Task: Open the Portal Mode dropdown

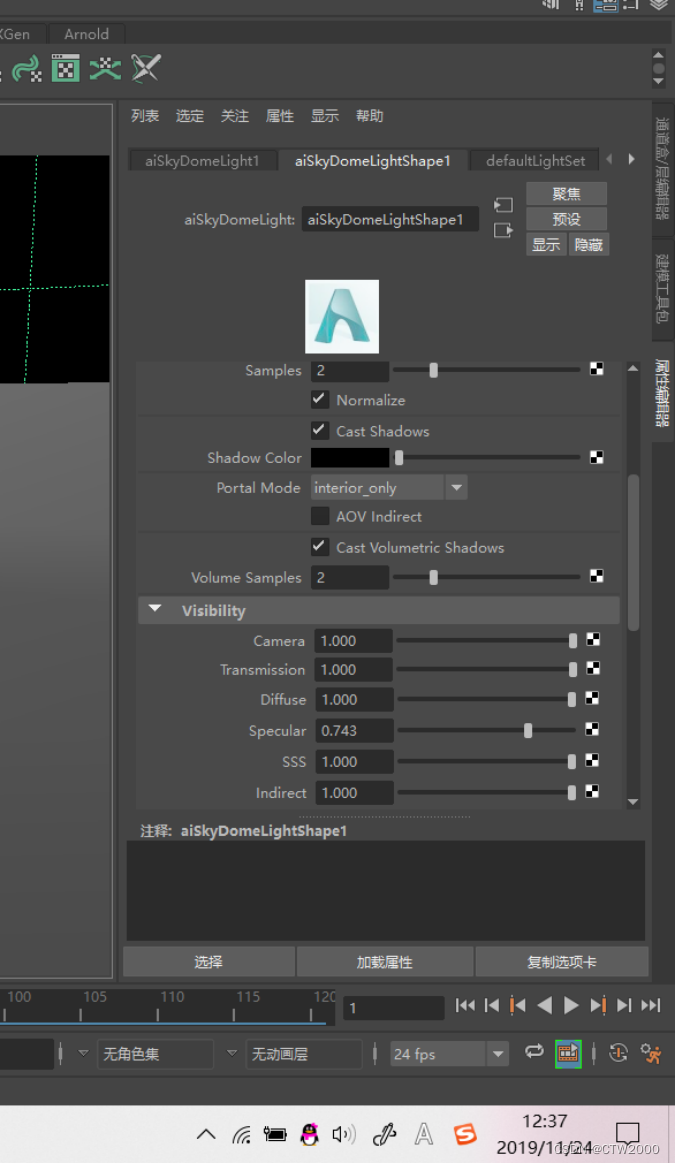Action: tap(388, 488)
